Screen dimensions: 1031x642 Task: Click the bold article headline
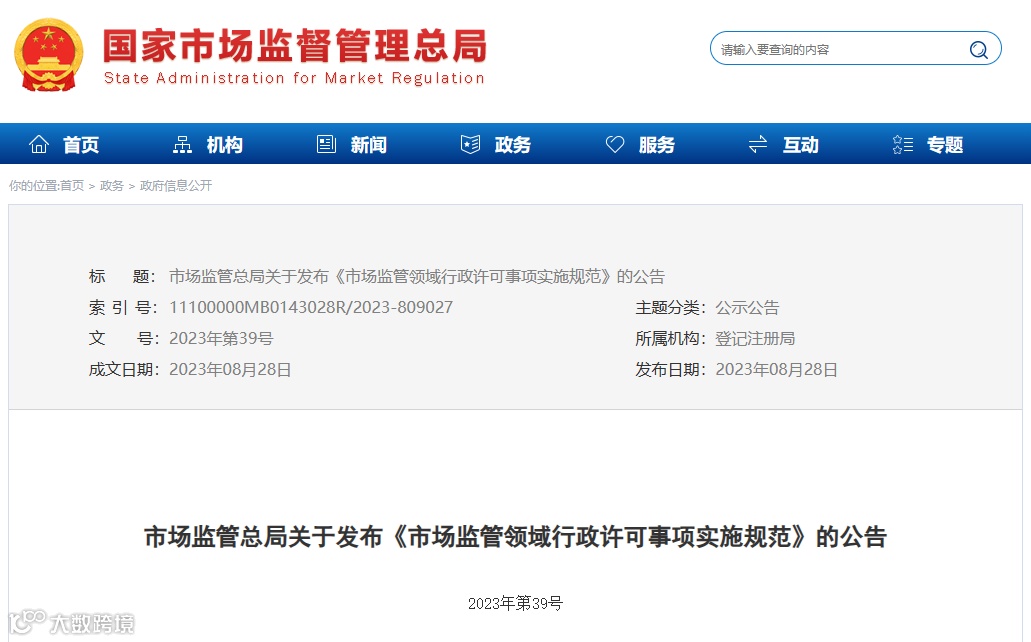pyautogui.click(x=516, y=537)
